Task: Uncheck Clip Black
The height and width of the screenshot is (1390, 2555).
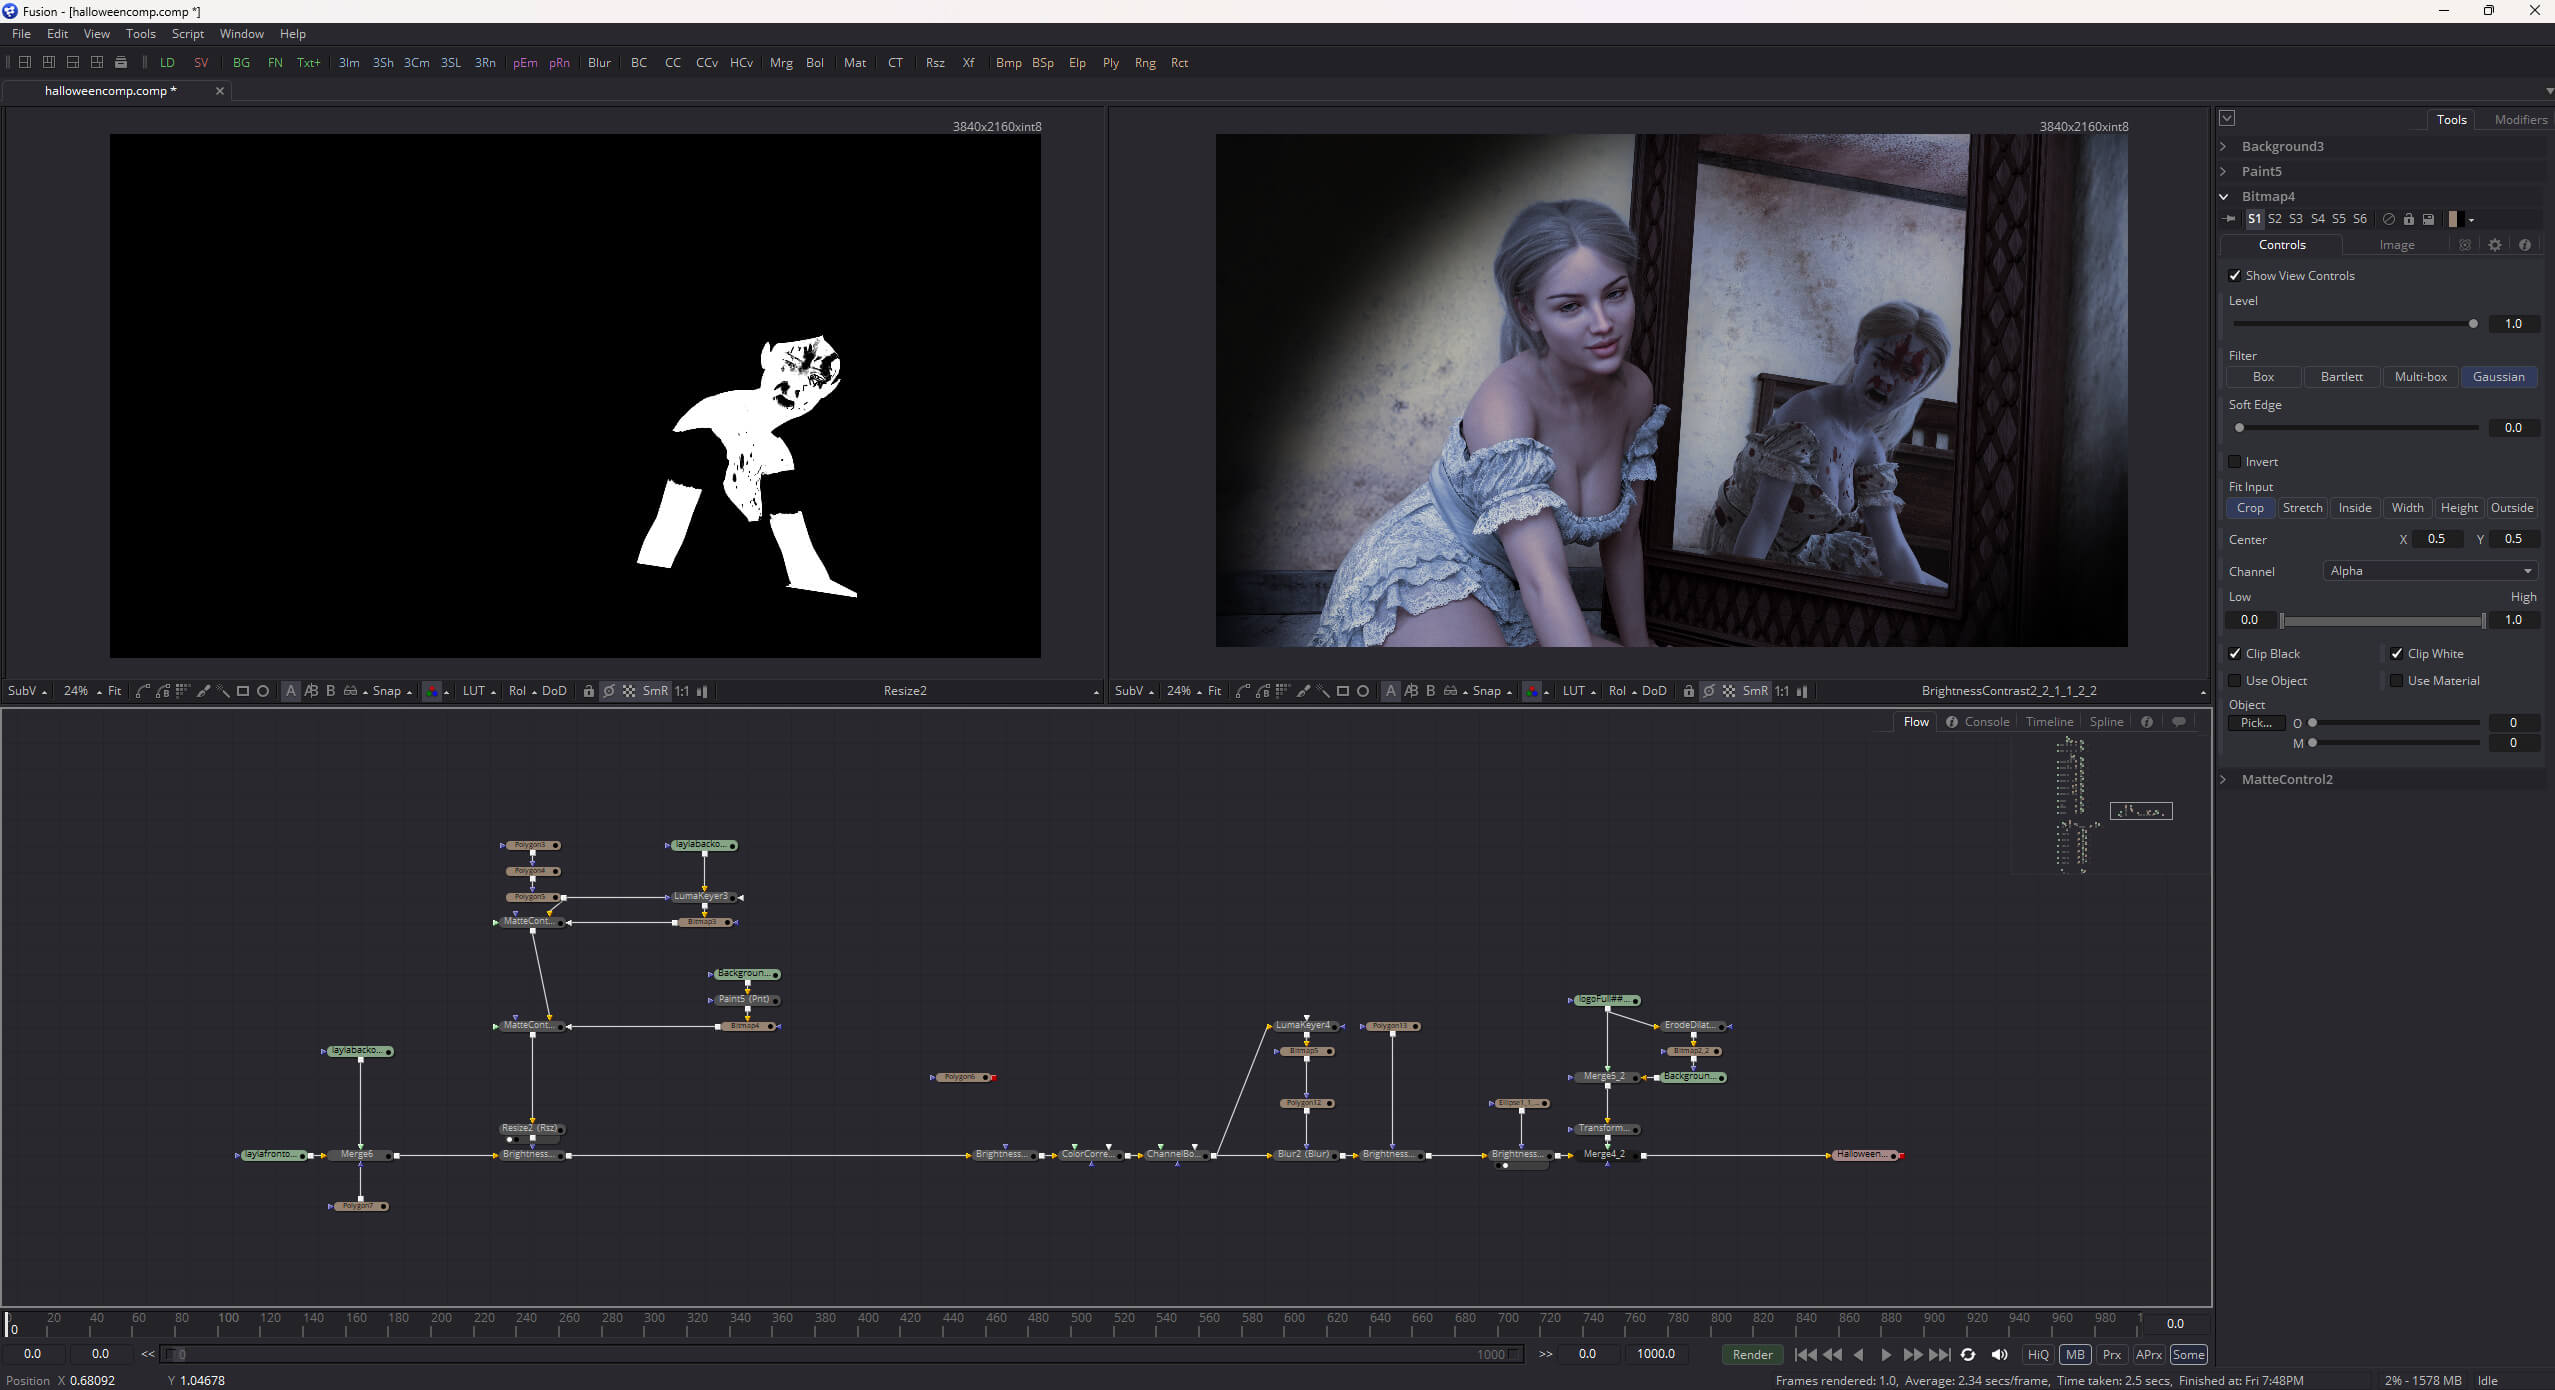Action: click(2235, 654)
